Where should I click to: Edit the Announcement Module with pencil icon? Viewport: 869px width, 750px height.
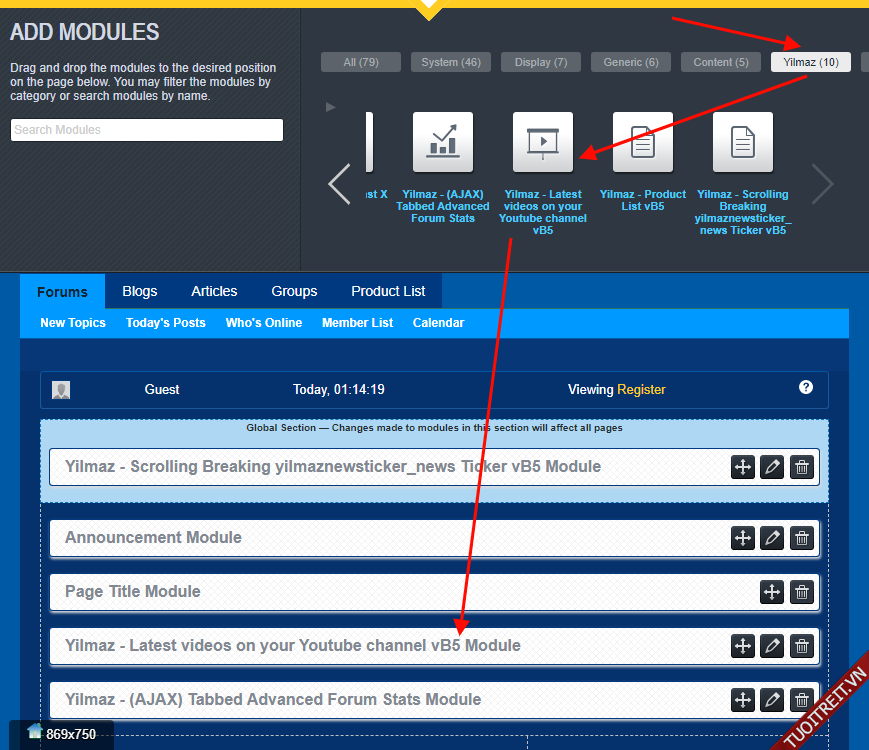[771, 539]
